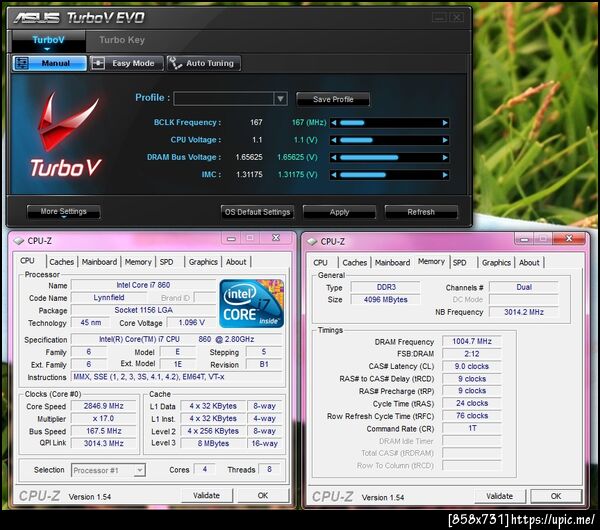Image resolution: width=600 pixels, height=530 pixels.
Task: Open the Processor #1 selection dropdown
Action: pos(108,470)
